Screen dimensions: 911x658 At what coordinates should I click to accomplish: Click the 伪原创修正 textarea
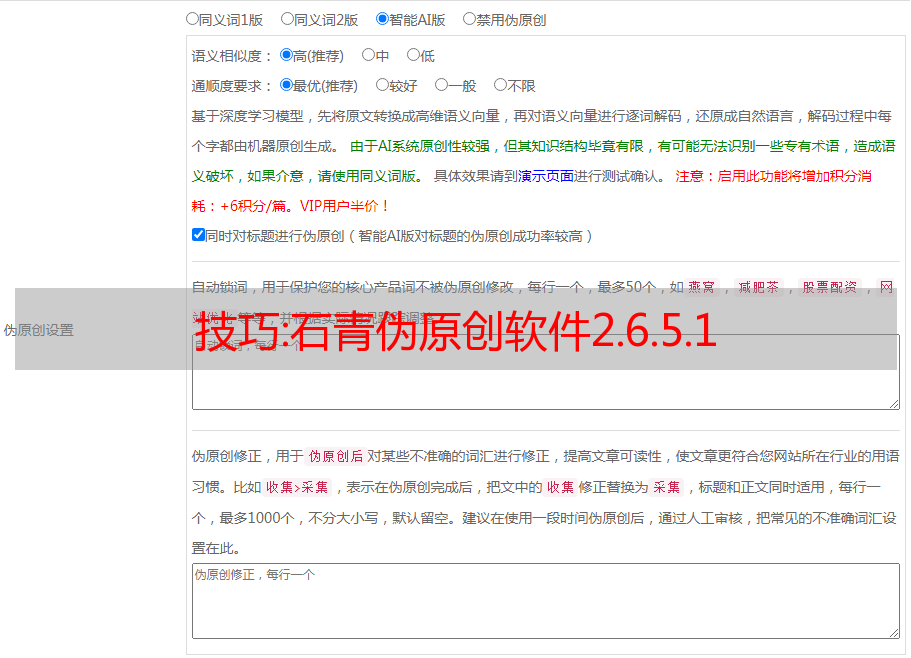point(546,601)
